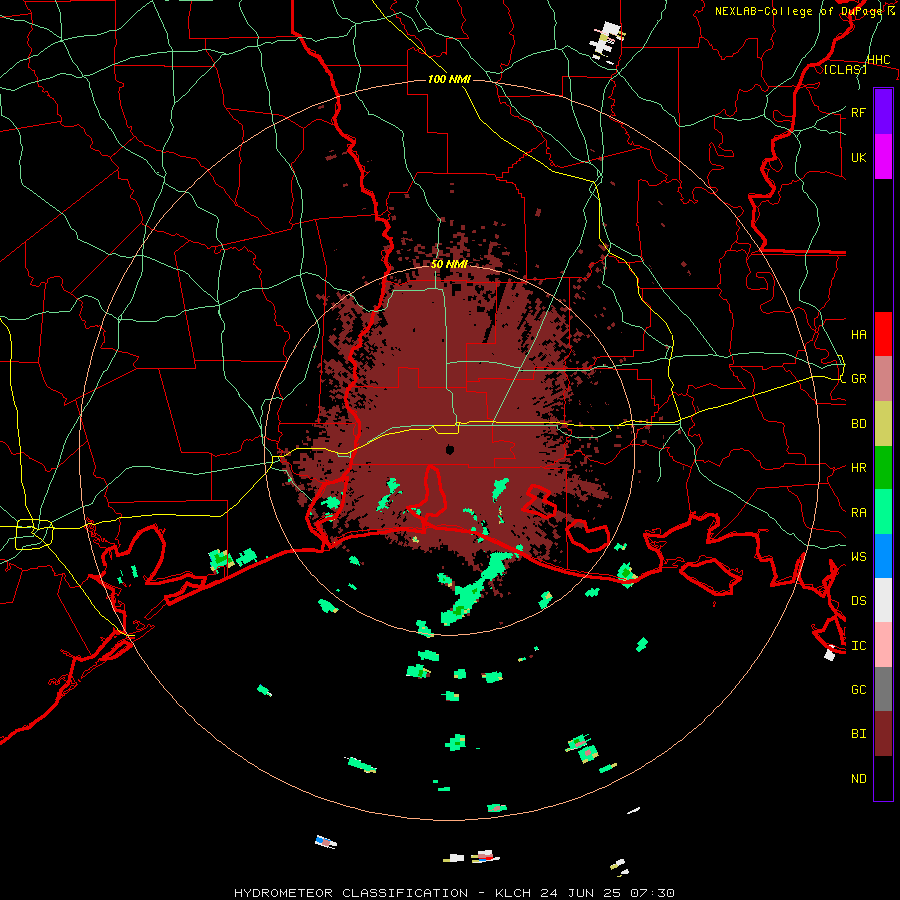Click the UK magenta legend swatch
900x900 pixels.
point(883,157)
